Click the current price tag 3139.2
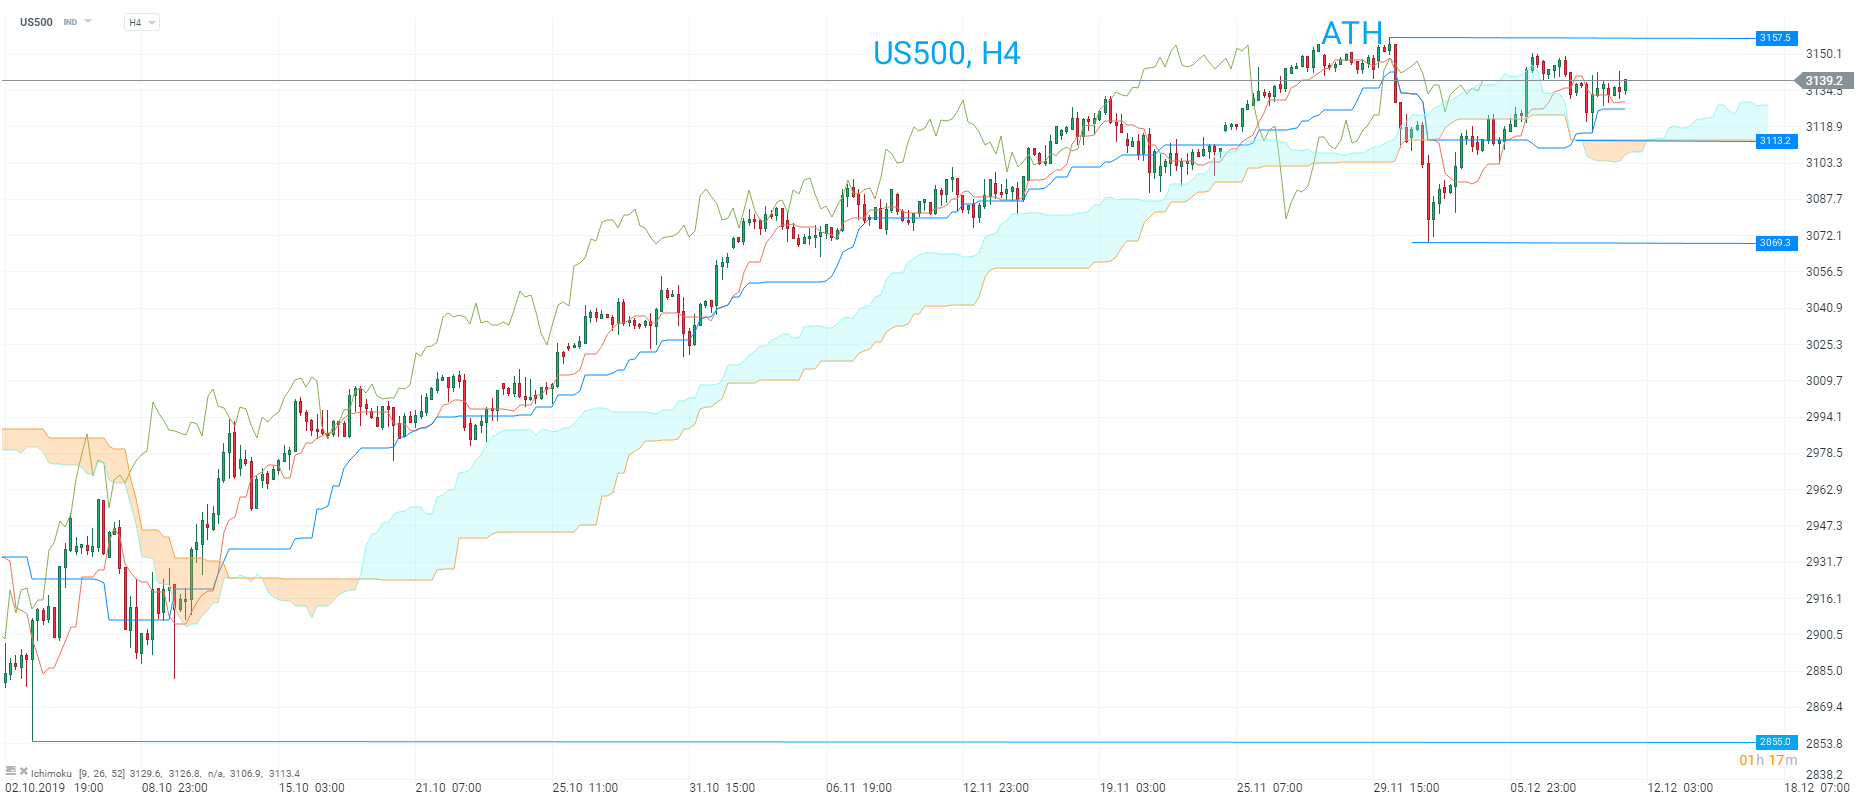The height and width of the screenshot is (805, 1866). click(x=1824, y=81)
